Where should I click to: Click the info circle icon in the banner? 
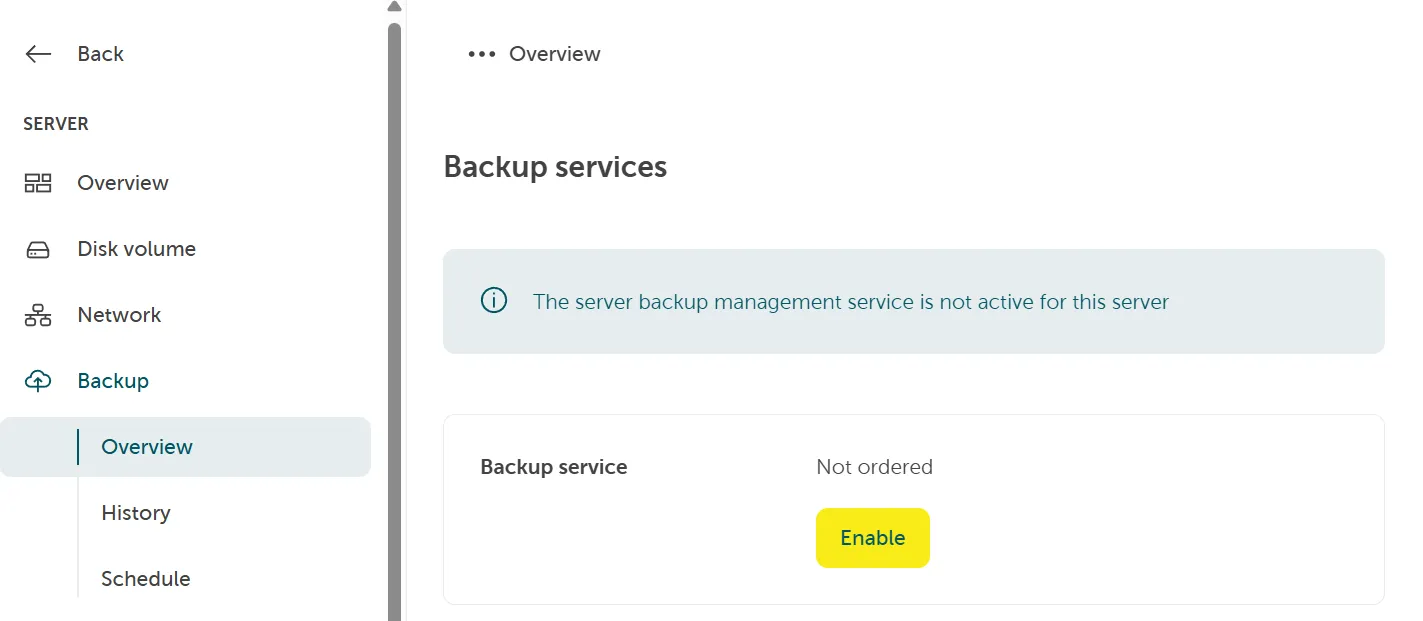coord(493,300)
